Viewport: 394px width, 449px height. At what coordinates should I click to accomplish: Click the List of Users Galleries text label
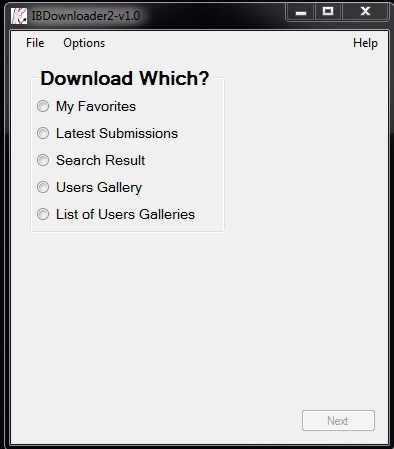tap(125, 214)
